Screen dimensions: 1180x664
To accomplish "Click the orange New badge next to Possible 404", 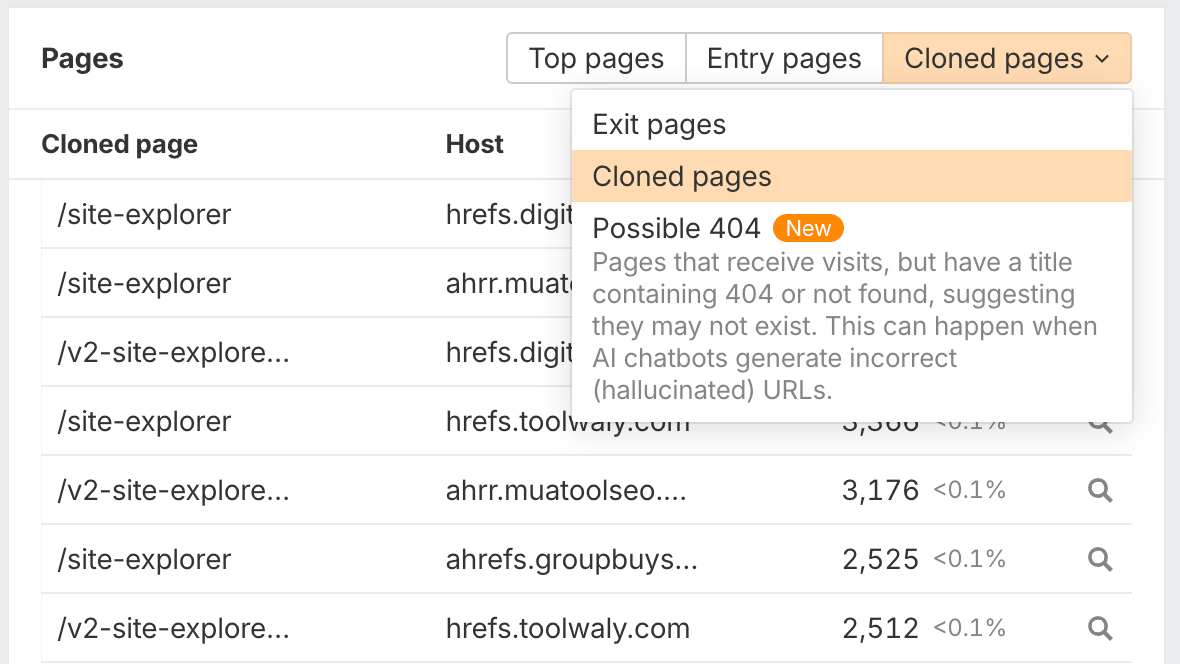I will [x=808, y=228].
